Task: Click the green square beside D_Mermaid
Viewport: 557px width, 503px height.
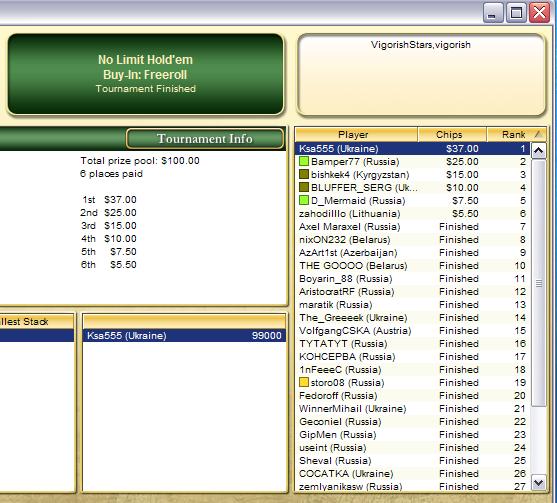Action: pyautogui.click(x=304, y=200)
